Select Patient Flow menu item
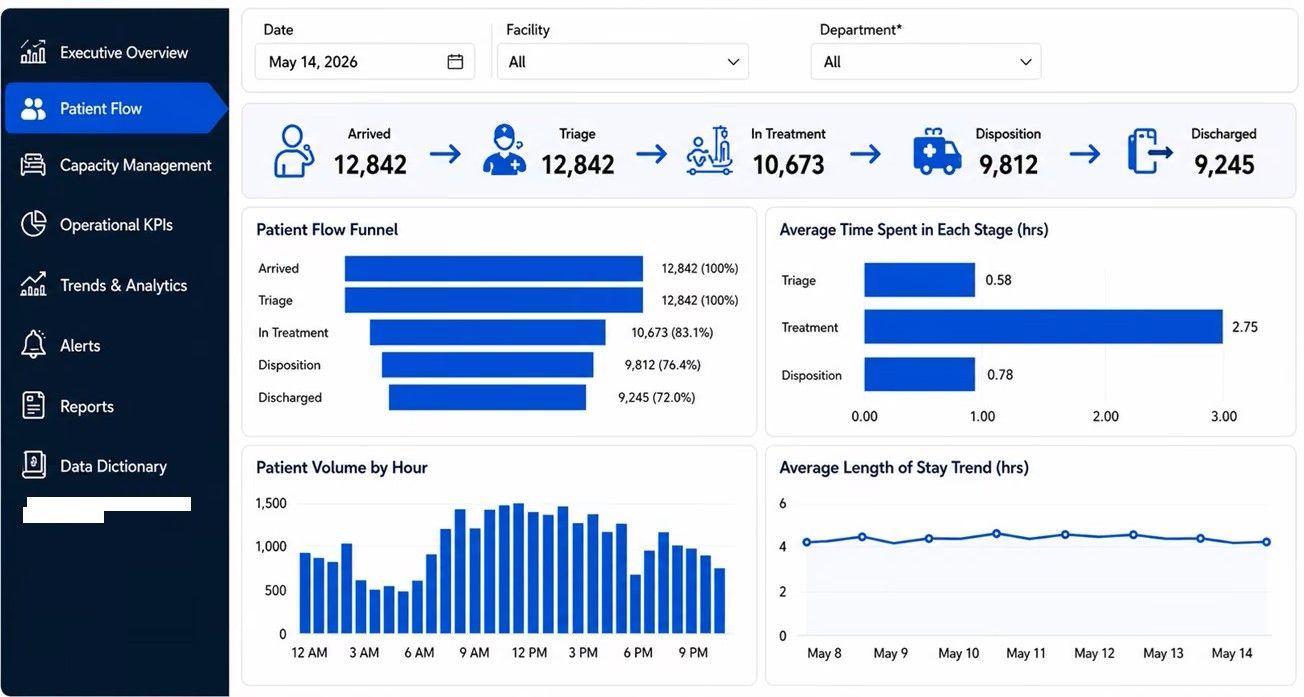 tap(115, 108)
